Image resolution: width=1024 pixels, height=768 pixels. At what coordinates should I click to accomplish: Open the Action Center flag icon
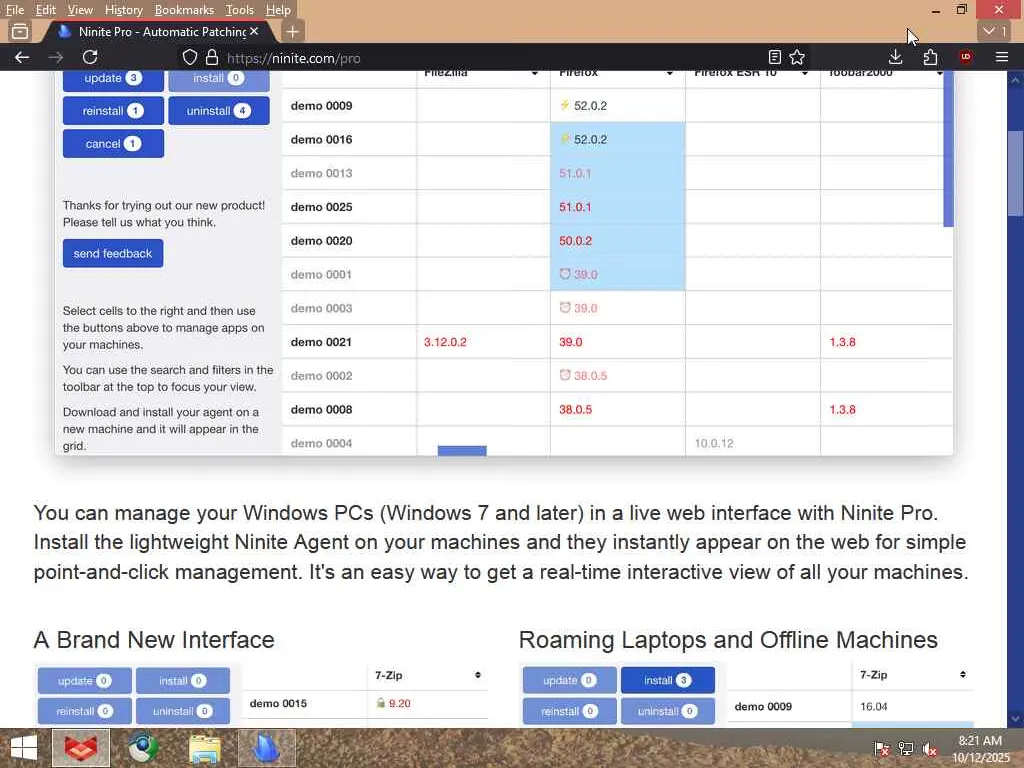[881, 749]
